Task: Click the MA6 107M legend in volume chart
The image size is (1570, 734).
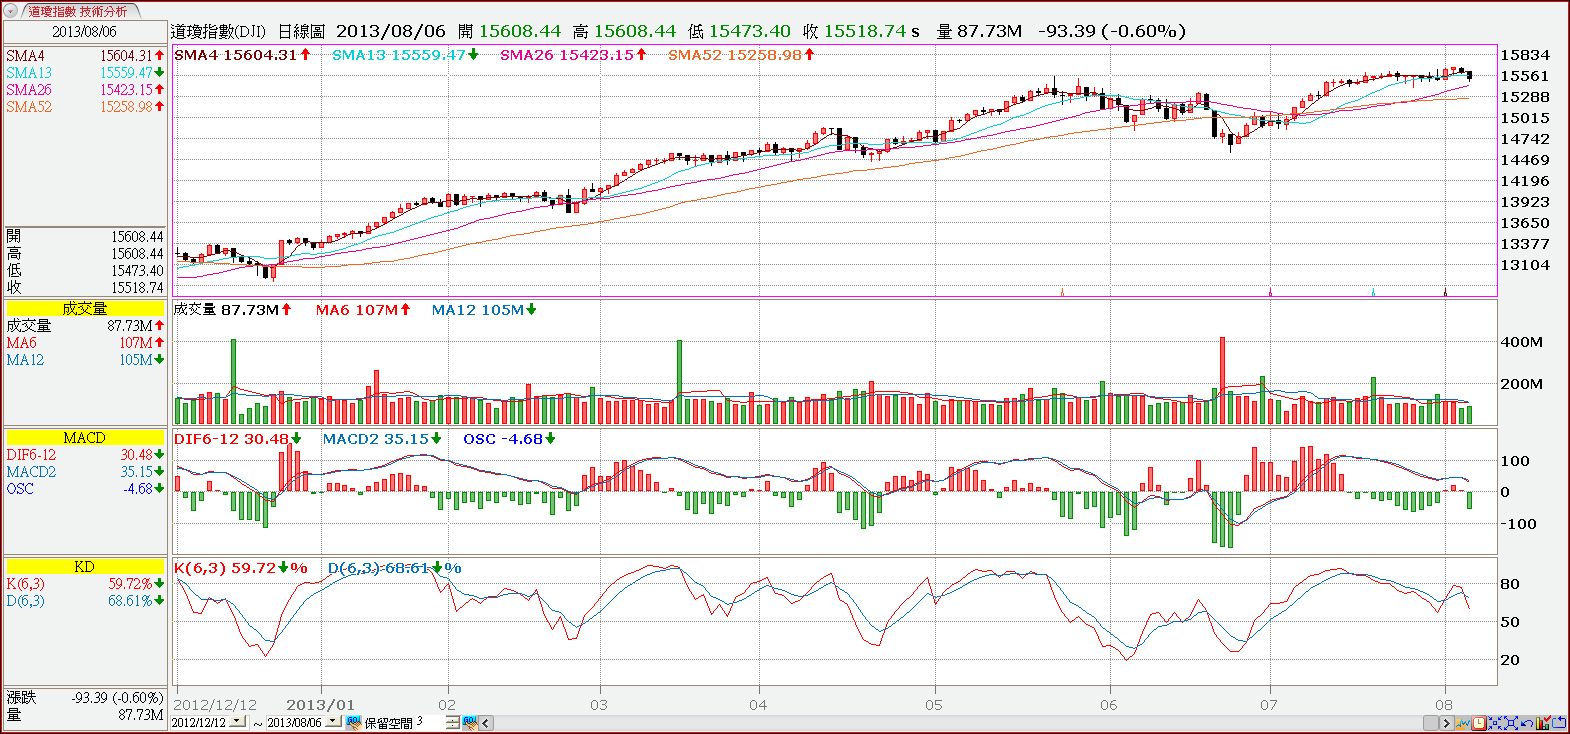Action: 363,310
